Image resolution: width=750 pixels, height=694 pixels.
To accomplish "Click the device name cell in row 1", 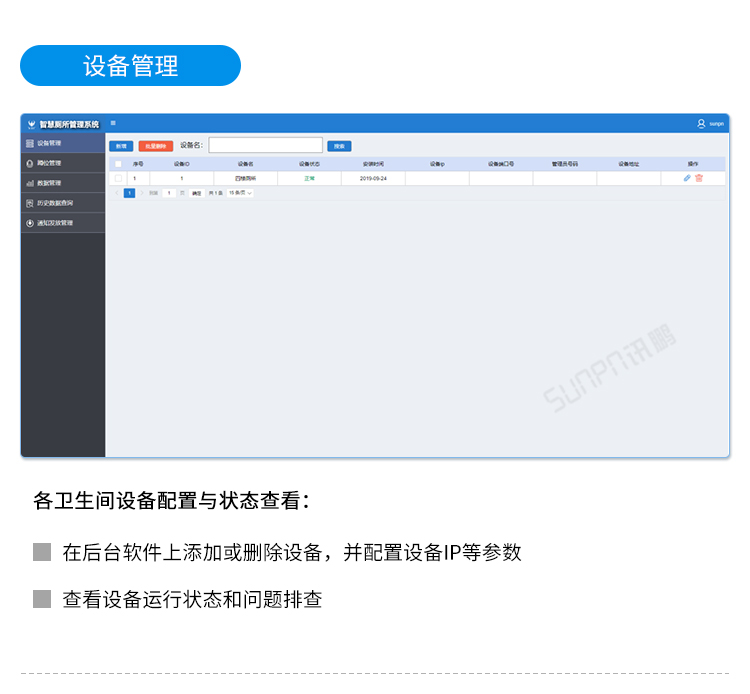I will coord(246,178).
